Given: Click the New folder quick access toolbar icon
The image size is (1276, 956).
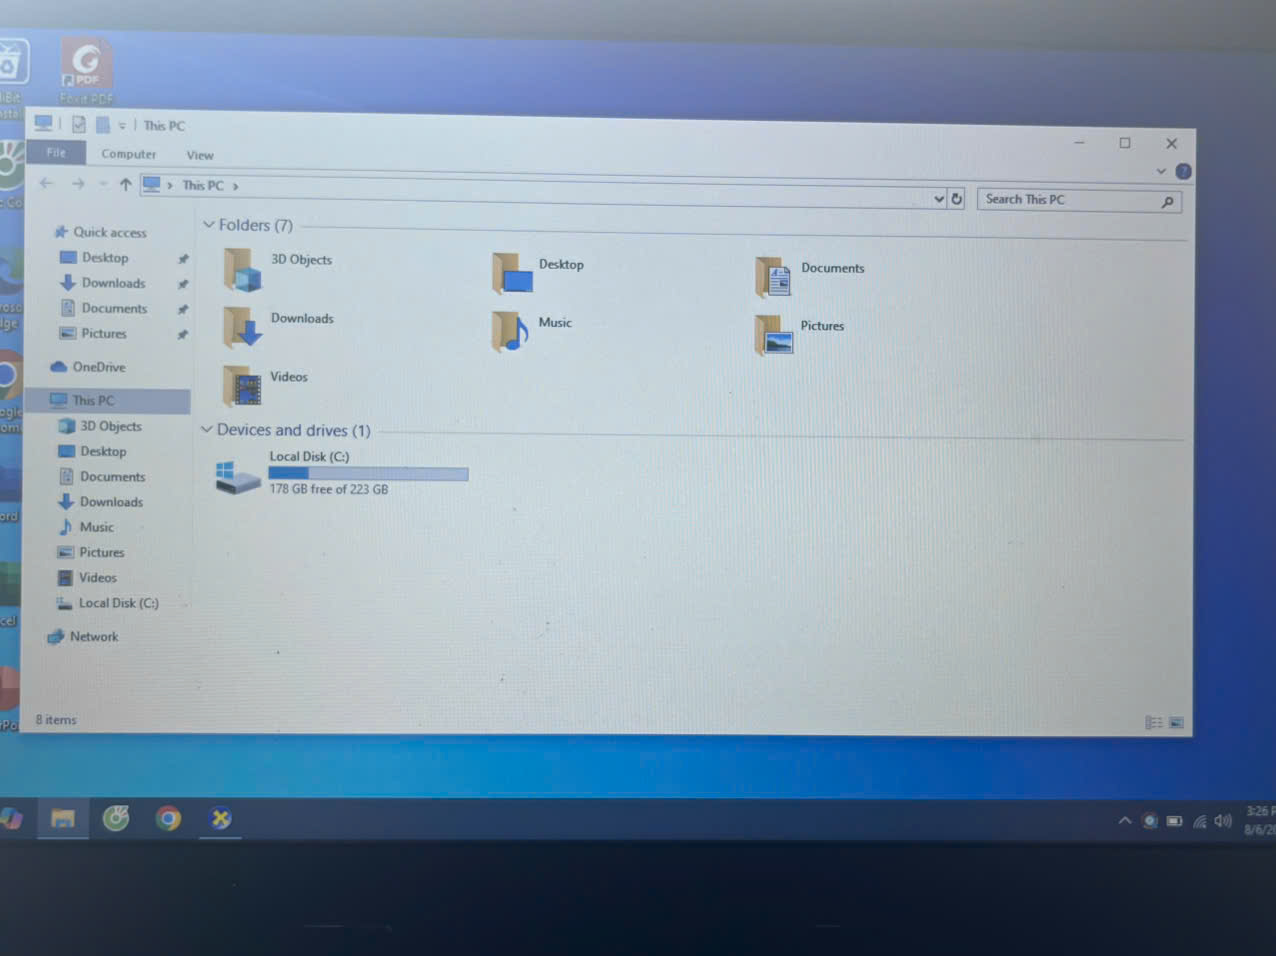Looking at the screenshot, I should tap(103, 125).
